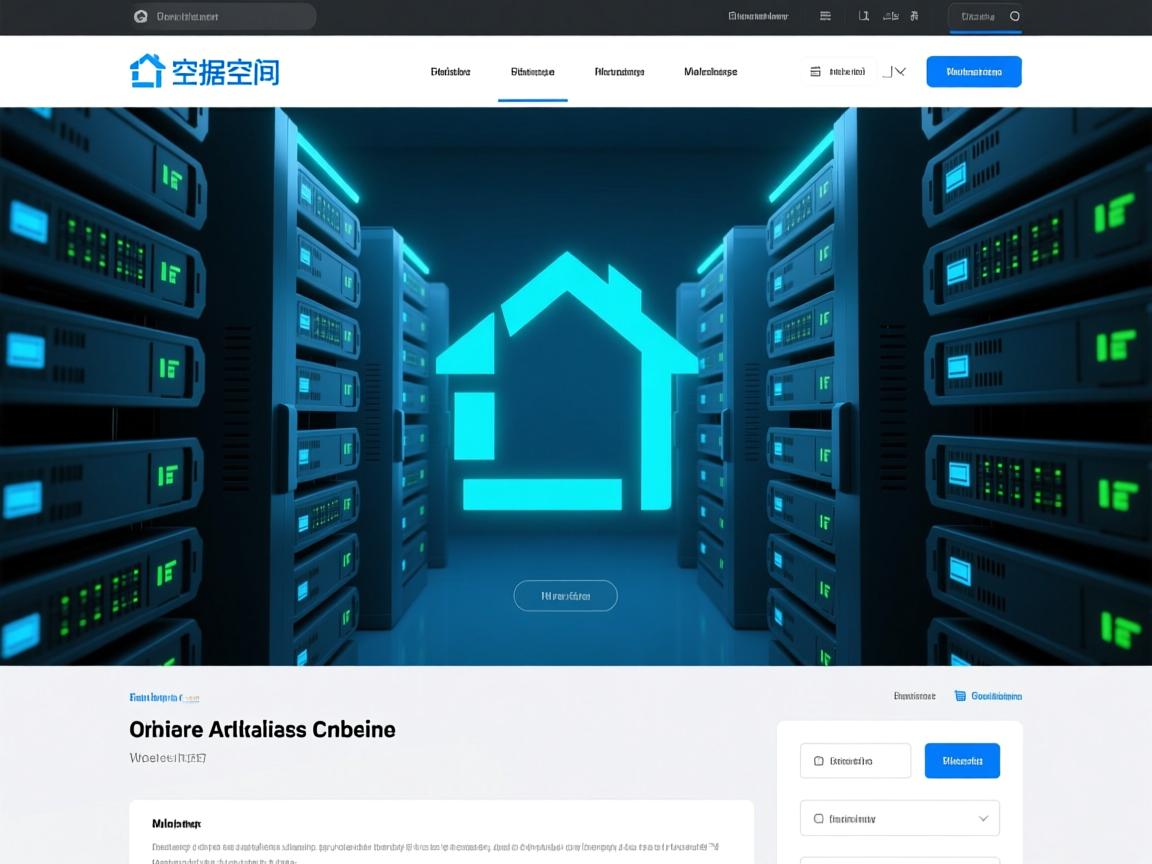
Task: Open the list icon in dark top bar
Action: point(825,16)
